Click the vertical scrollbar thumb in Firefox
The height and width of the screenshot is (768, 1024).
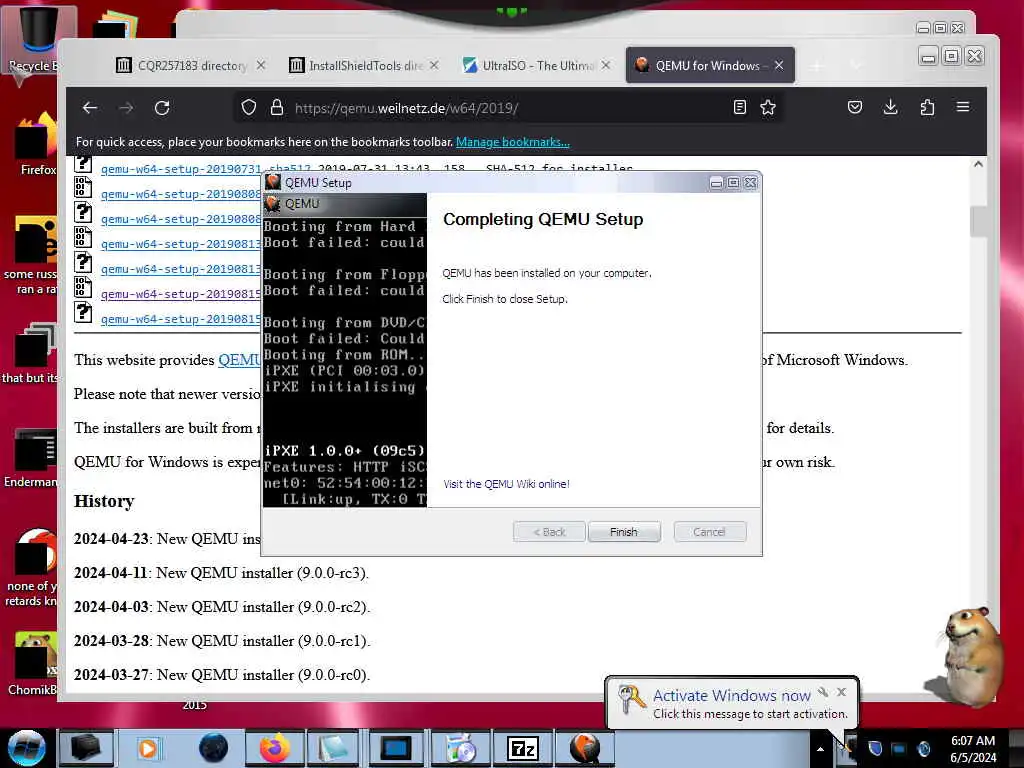978,221
